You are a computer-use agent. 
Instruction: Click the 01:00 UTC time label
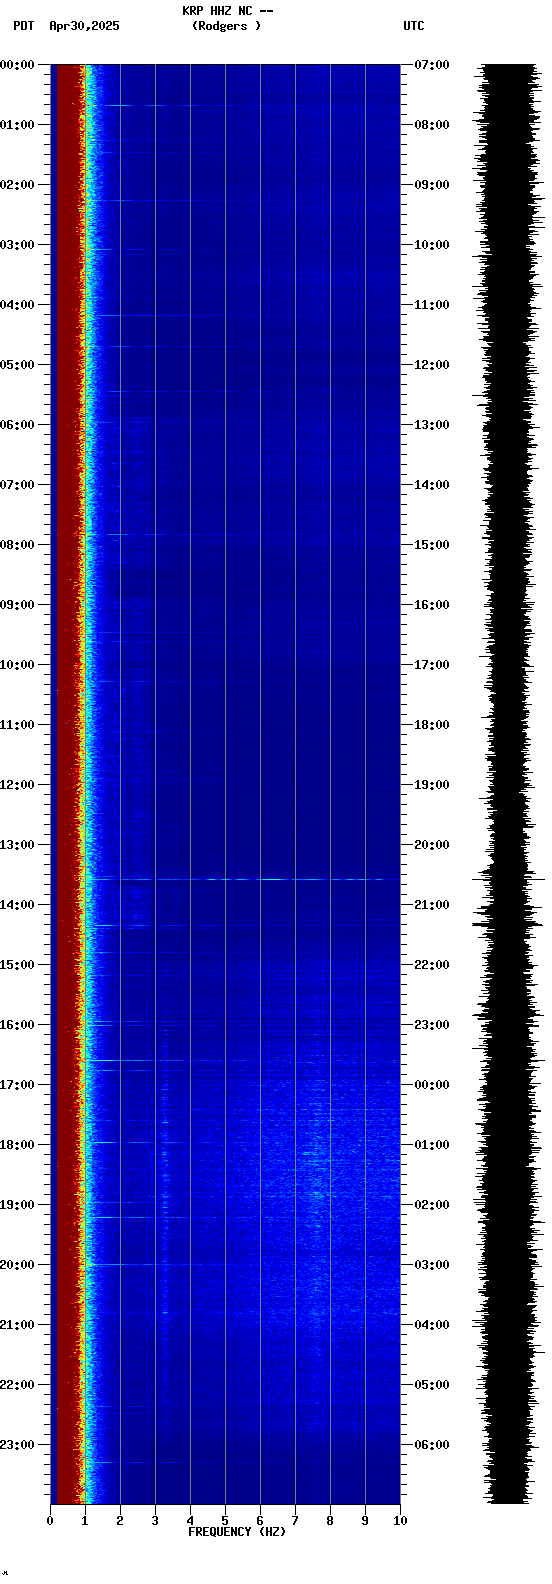pyautogui.click(x=431, y=1145)
